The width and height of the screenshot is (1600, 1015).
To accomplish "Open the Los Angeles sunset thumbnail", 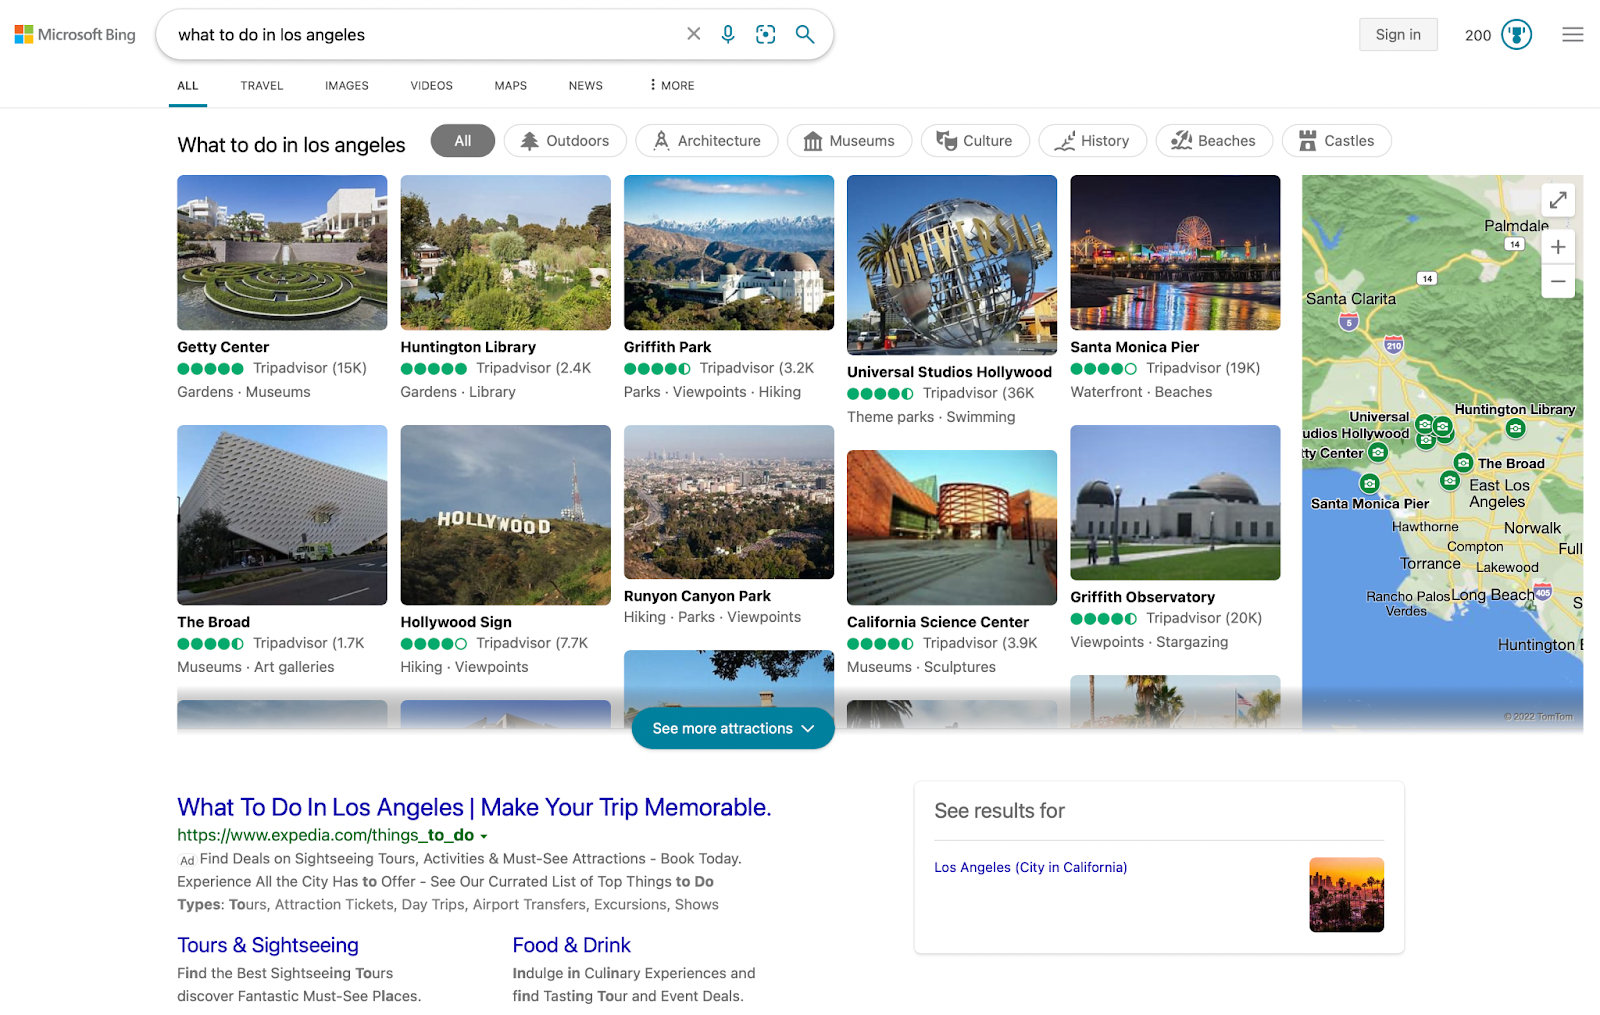I will point(1347,895).
